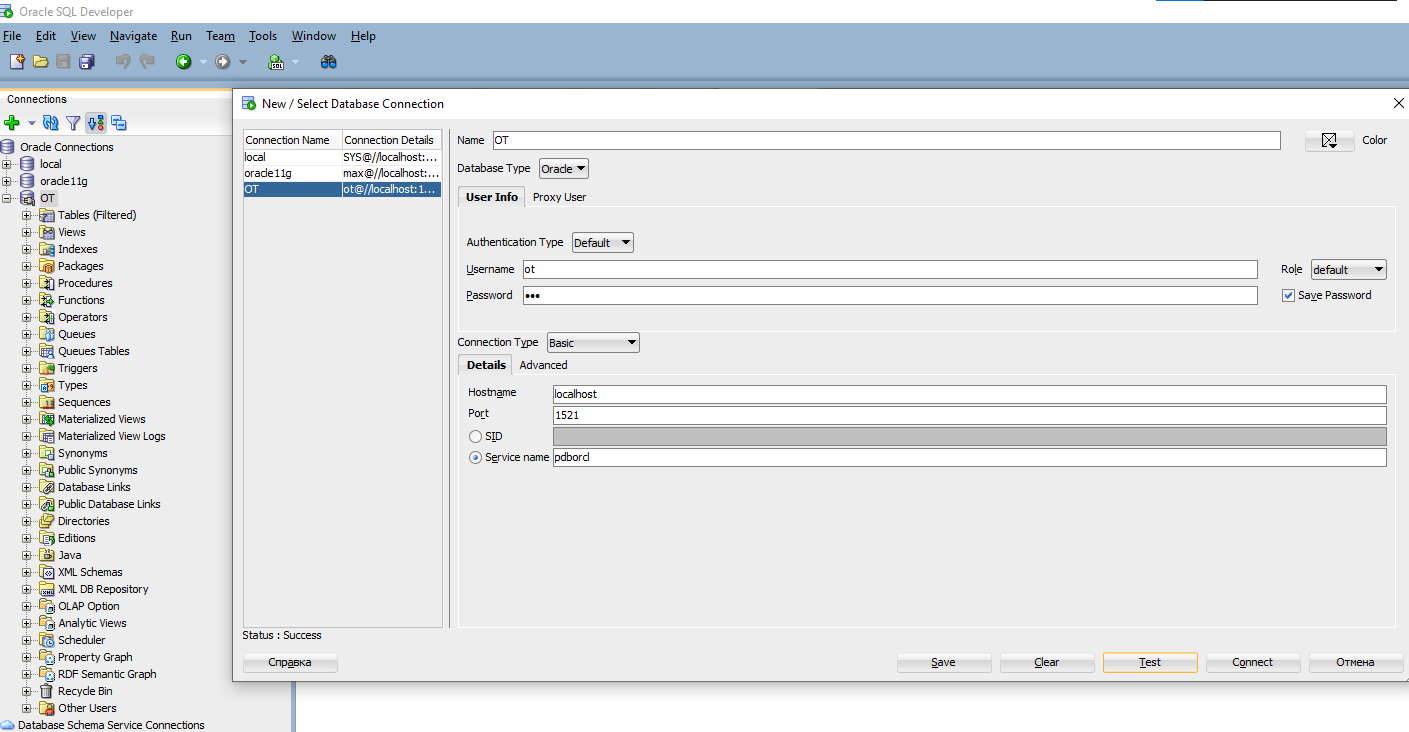Click the schema sort icon in Connections toolbar
Screen dimensions: 1409x732
[96, 123]
